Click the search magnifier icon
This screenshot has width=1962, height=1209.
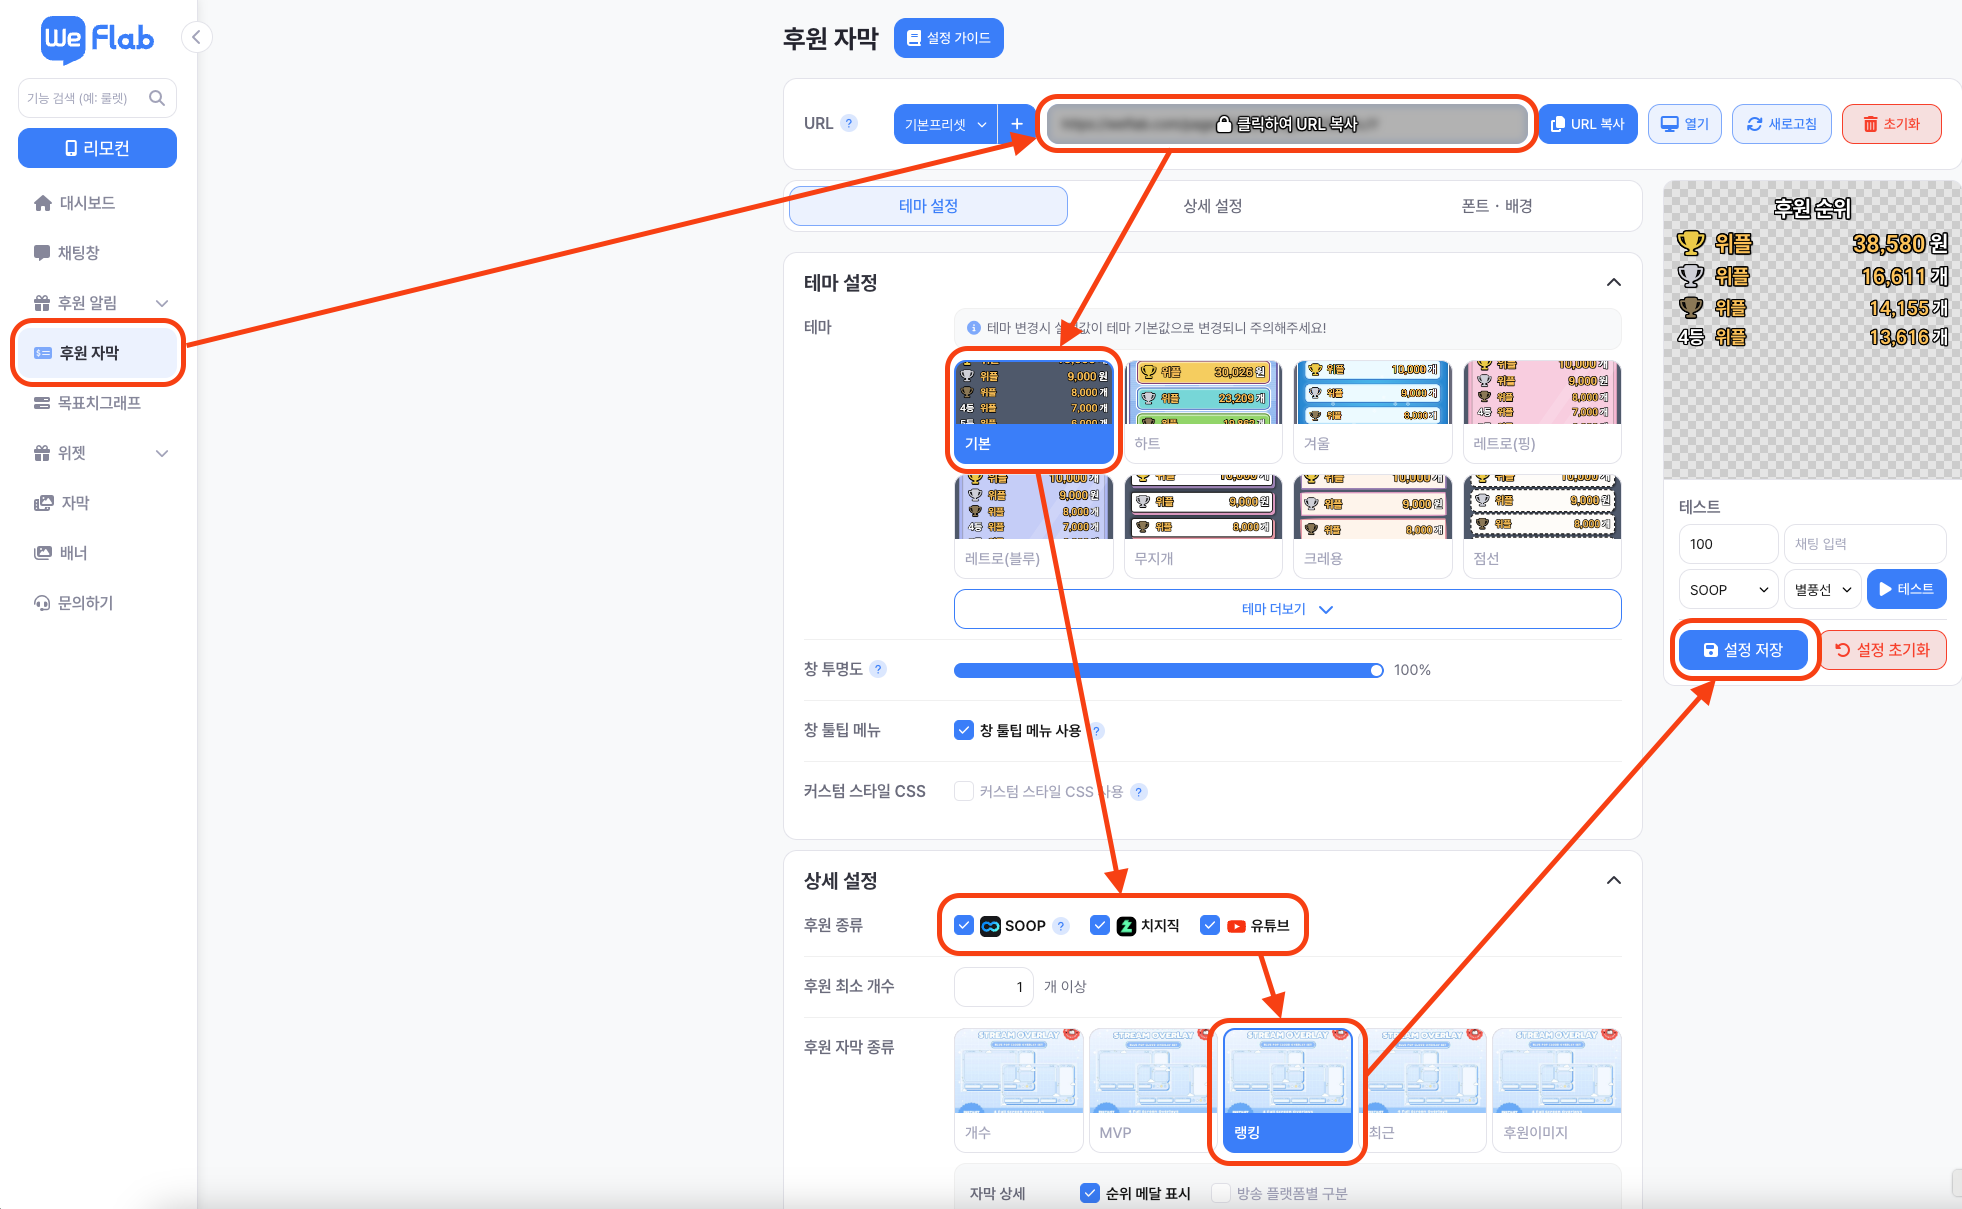coord(157,98)
